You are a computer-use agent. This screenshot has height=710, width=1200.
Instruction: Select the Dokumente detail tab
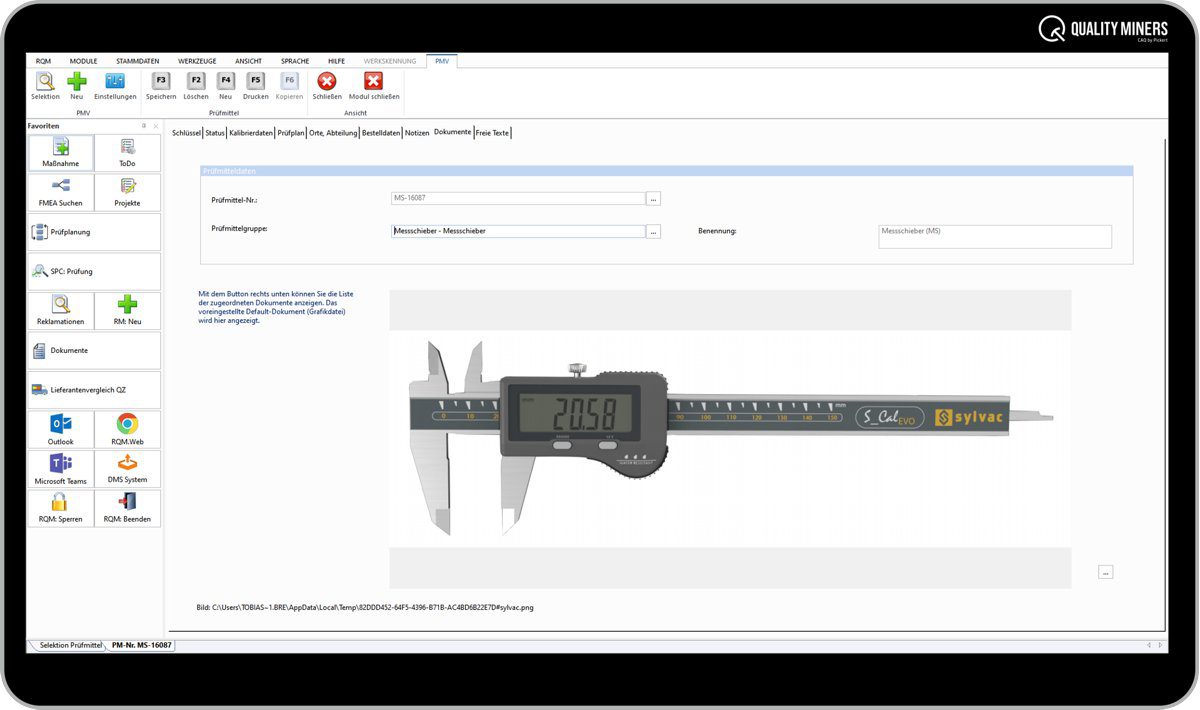tap(452, 132)
